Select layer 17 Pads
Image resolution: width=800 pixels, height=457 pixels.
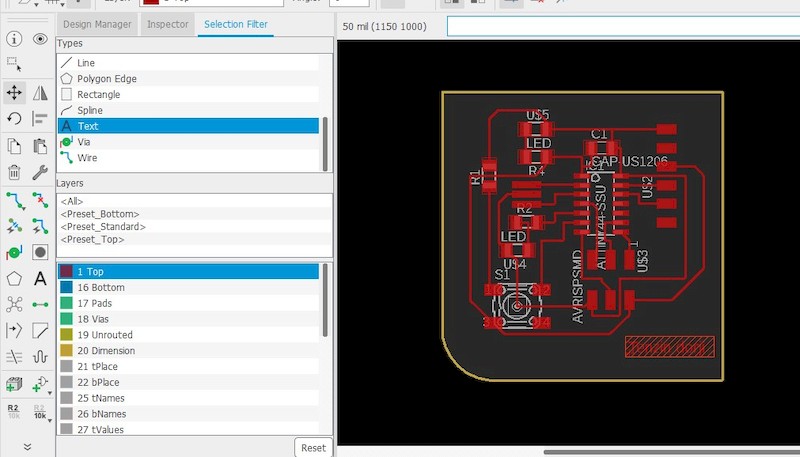pyautogui.click(x=188, y=303)
